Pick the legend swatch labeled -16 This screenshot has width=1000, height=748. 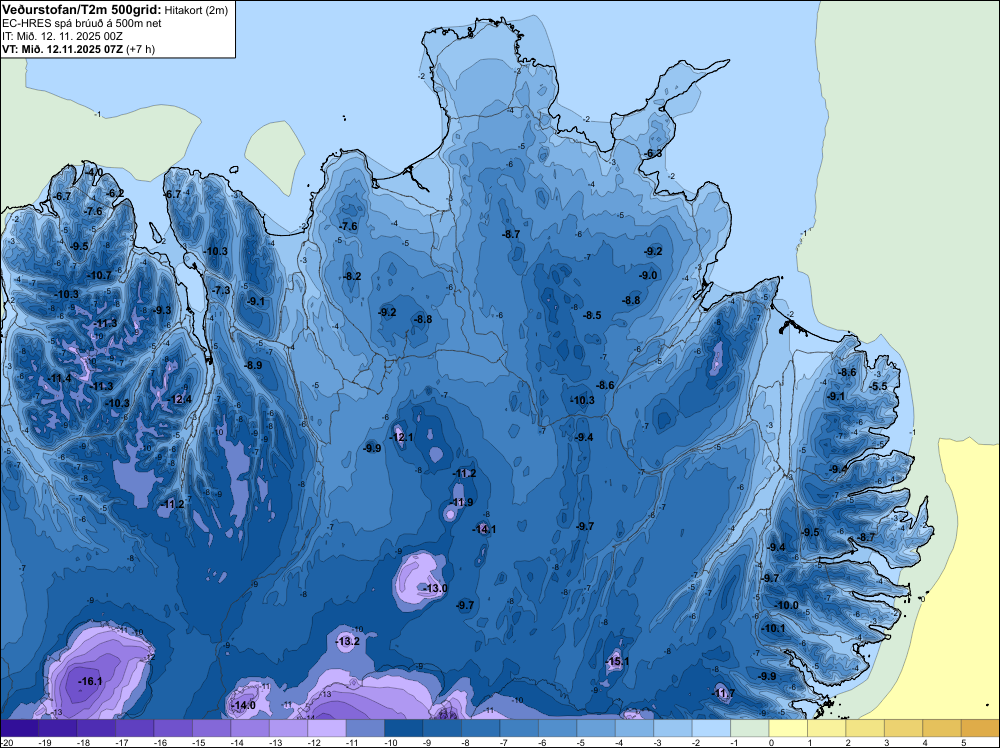pyautogui.click(x=173, y=728)
